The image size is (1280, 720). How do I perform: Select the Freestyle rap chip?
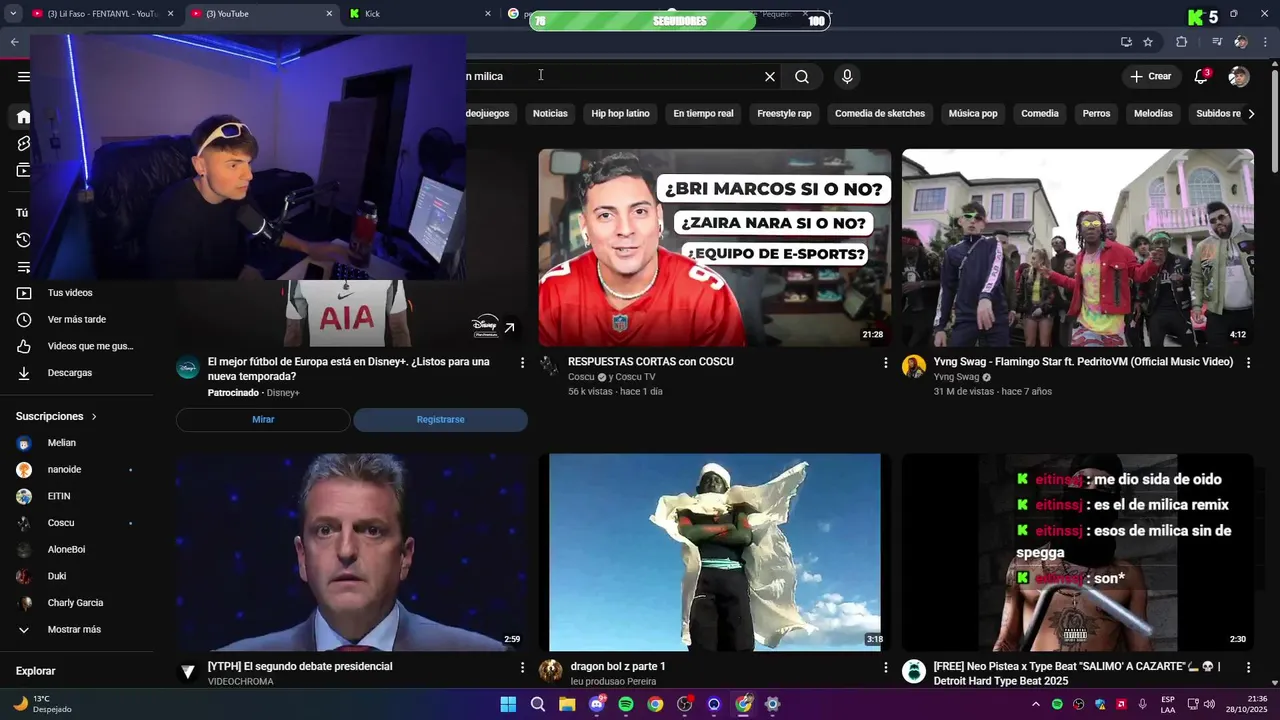tap(784, 114)
